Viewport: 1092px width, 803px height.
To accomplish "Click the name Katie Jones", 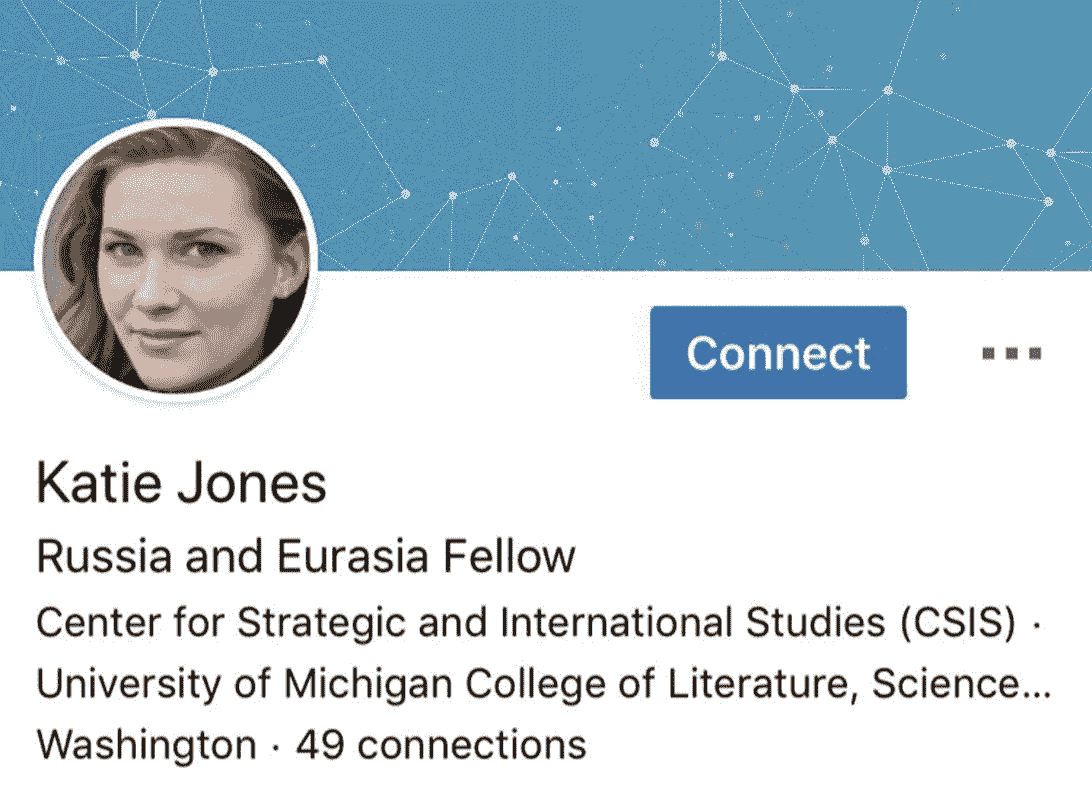I will click(181, 484).
